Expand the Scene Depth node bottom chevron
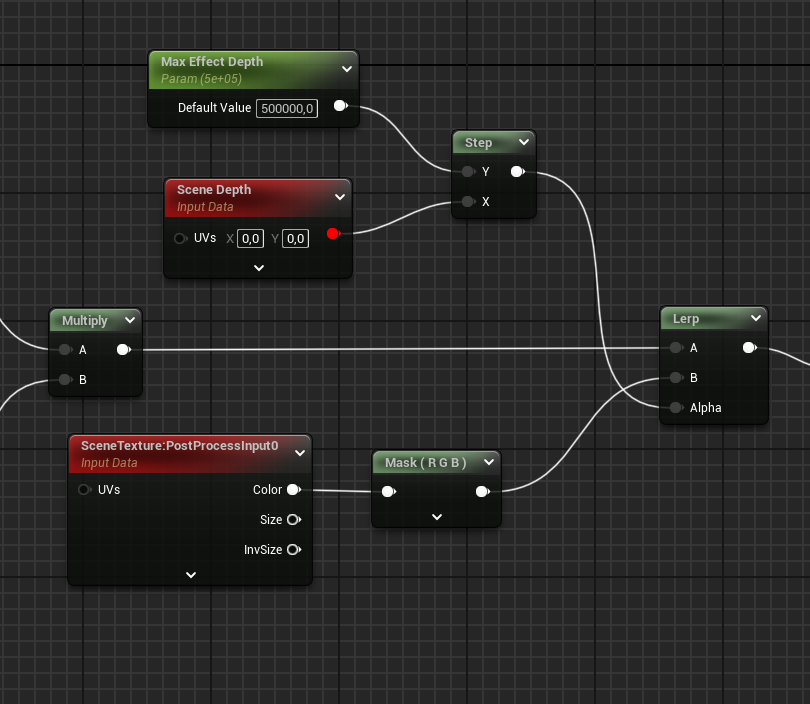Image resolution: width=810 pixels, height=704 pixels. tap(258, 267)
